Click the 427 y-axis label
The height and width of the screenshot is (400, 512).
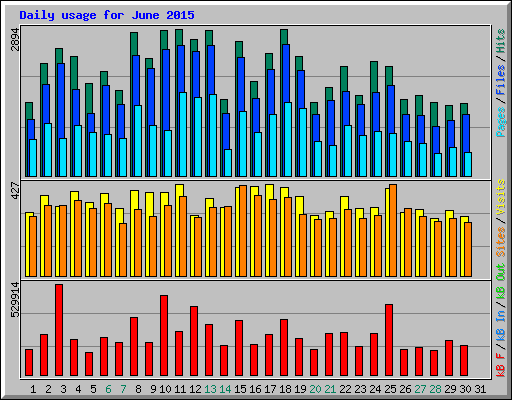[15, 191]
